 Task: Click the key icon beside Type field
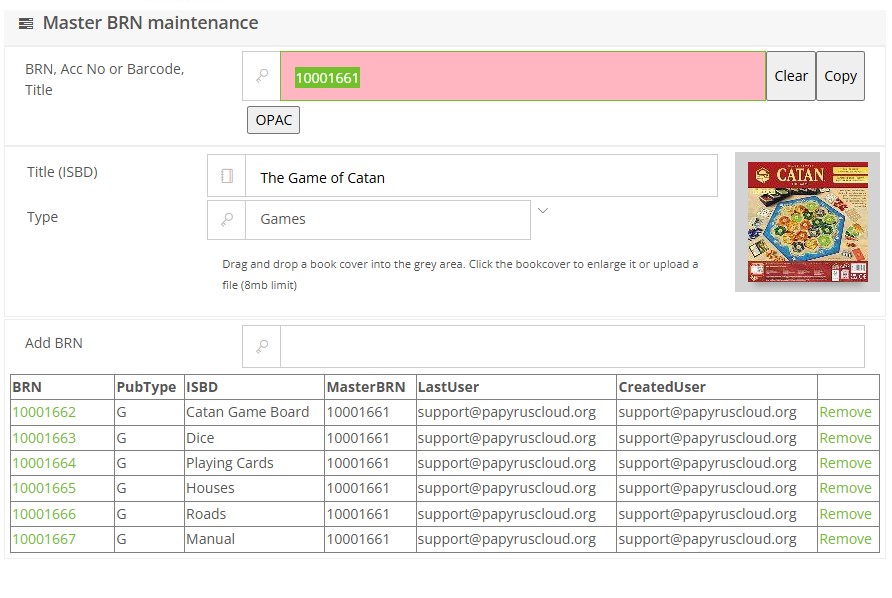tap(227, 220)
